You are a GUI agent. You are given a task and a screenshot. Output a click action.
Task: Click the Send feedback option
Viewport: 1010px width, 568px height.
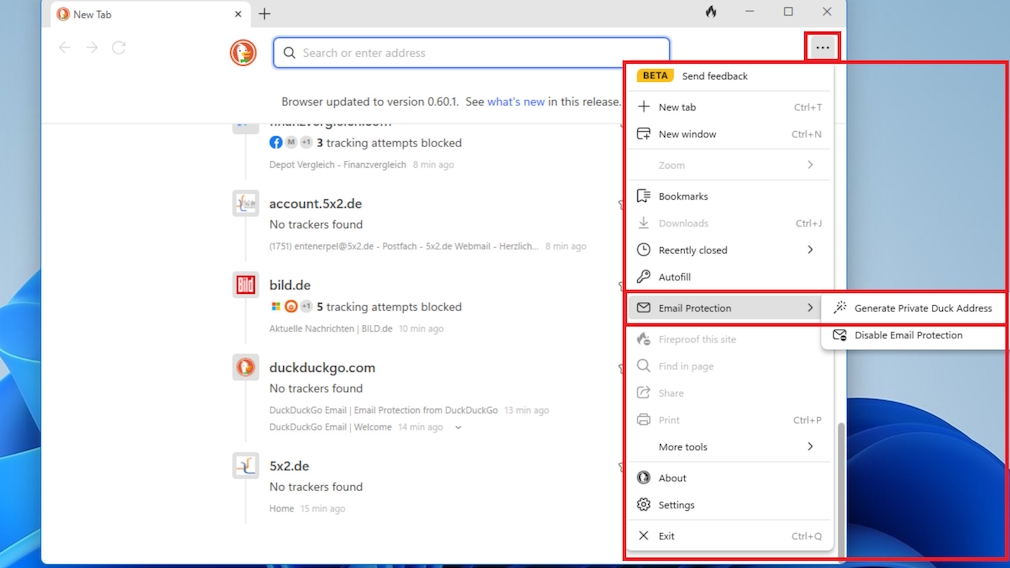coord(714,76)
